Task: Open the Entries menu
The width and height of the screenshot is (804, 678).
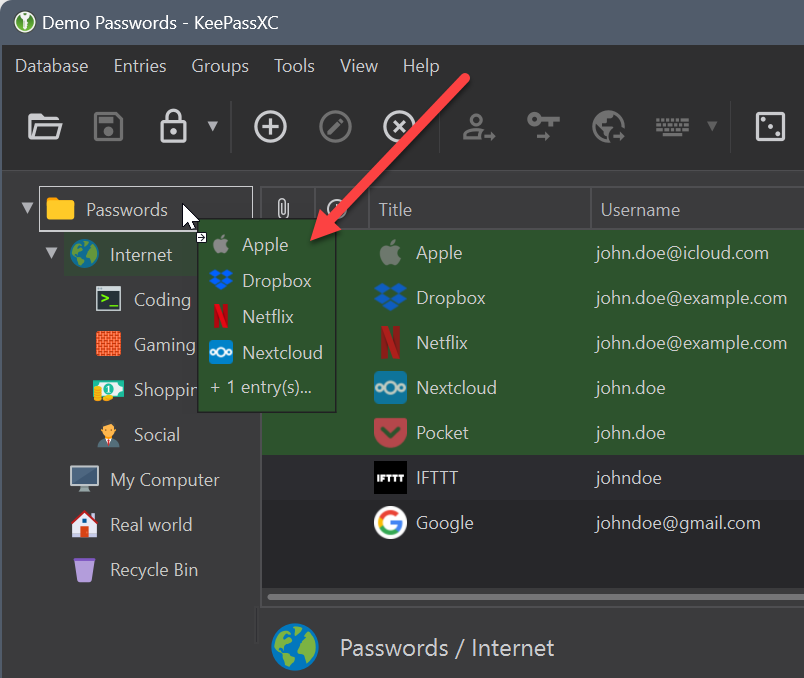Action: click(x=139, y=66)
